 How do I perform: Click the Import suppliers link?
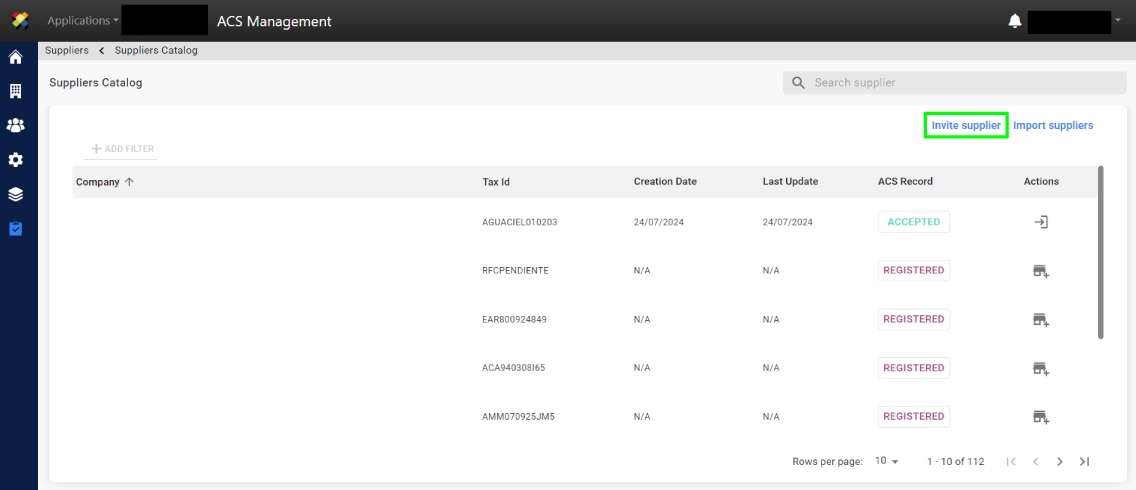(x=1053, y=125)
